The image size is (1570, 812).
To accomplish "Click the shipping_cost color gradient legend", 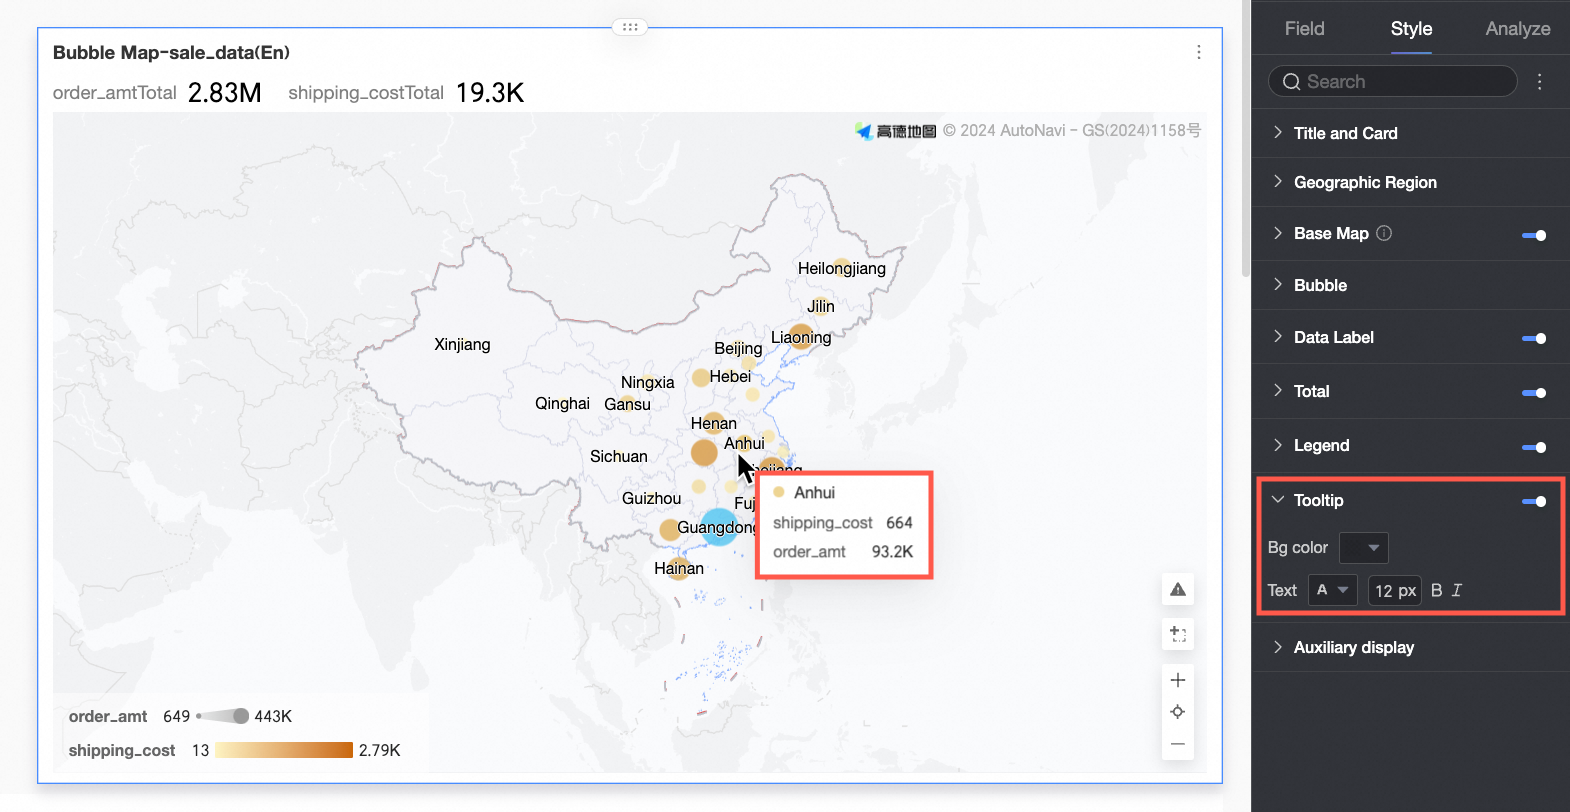I will coord(284,750).
